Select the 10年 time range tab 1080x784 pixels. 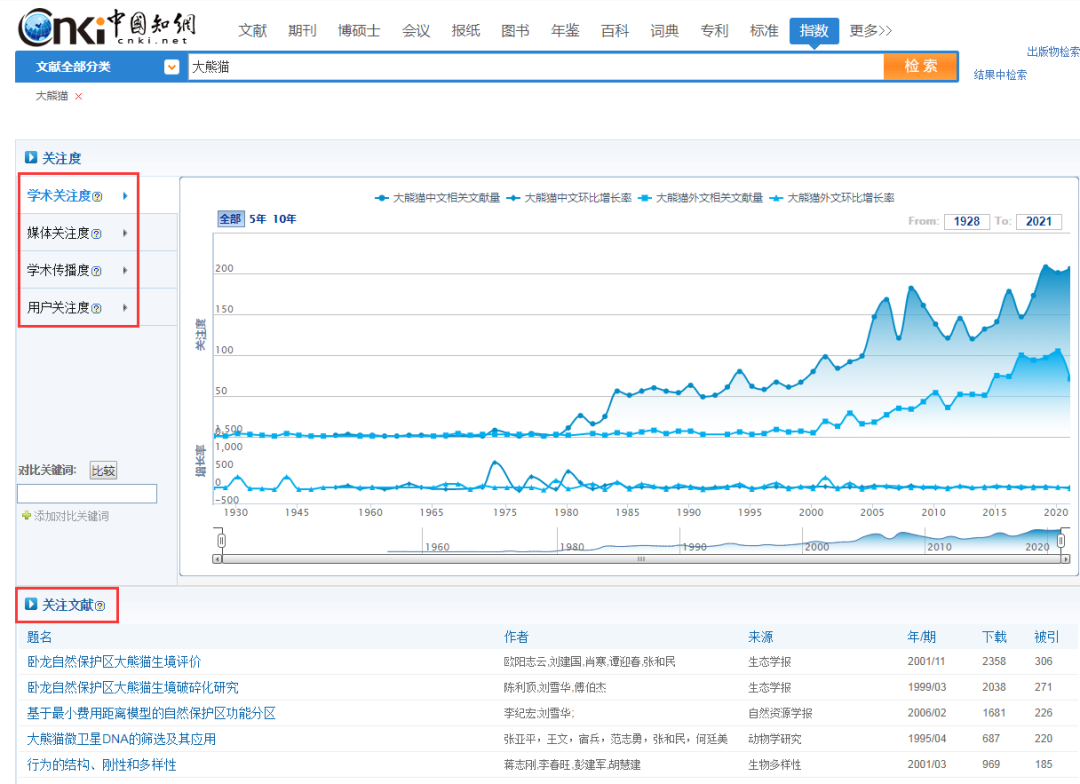pyautogui.click(x=284, y=219)
